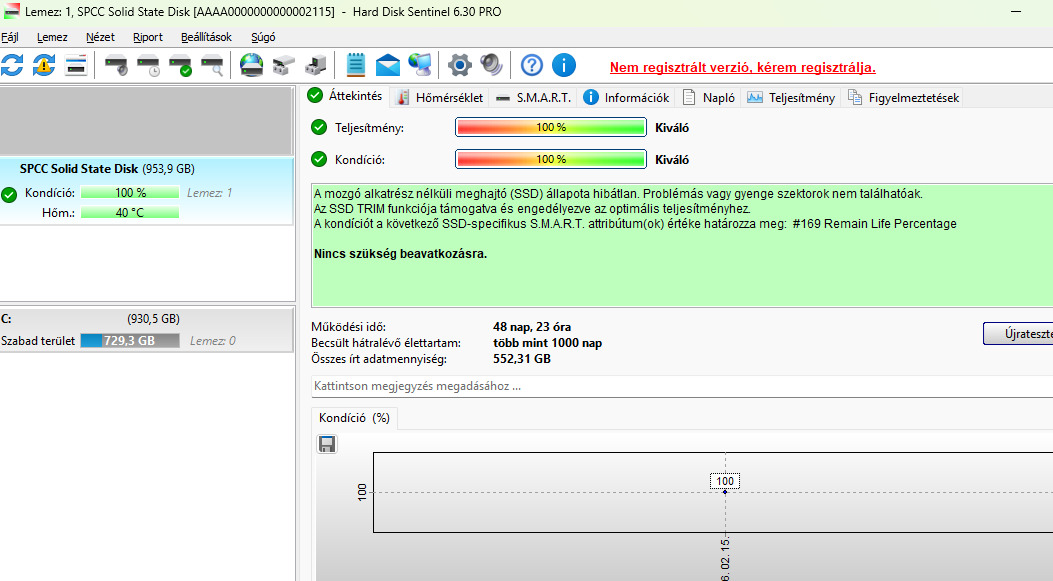Click the drive with network connectors icon
This screenshot has width=1053, height=581.
(x=283, y=65)
